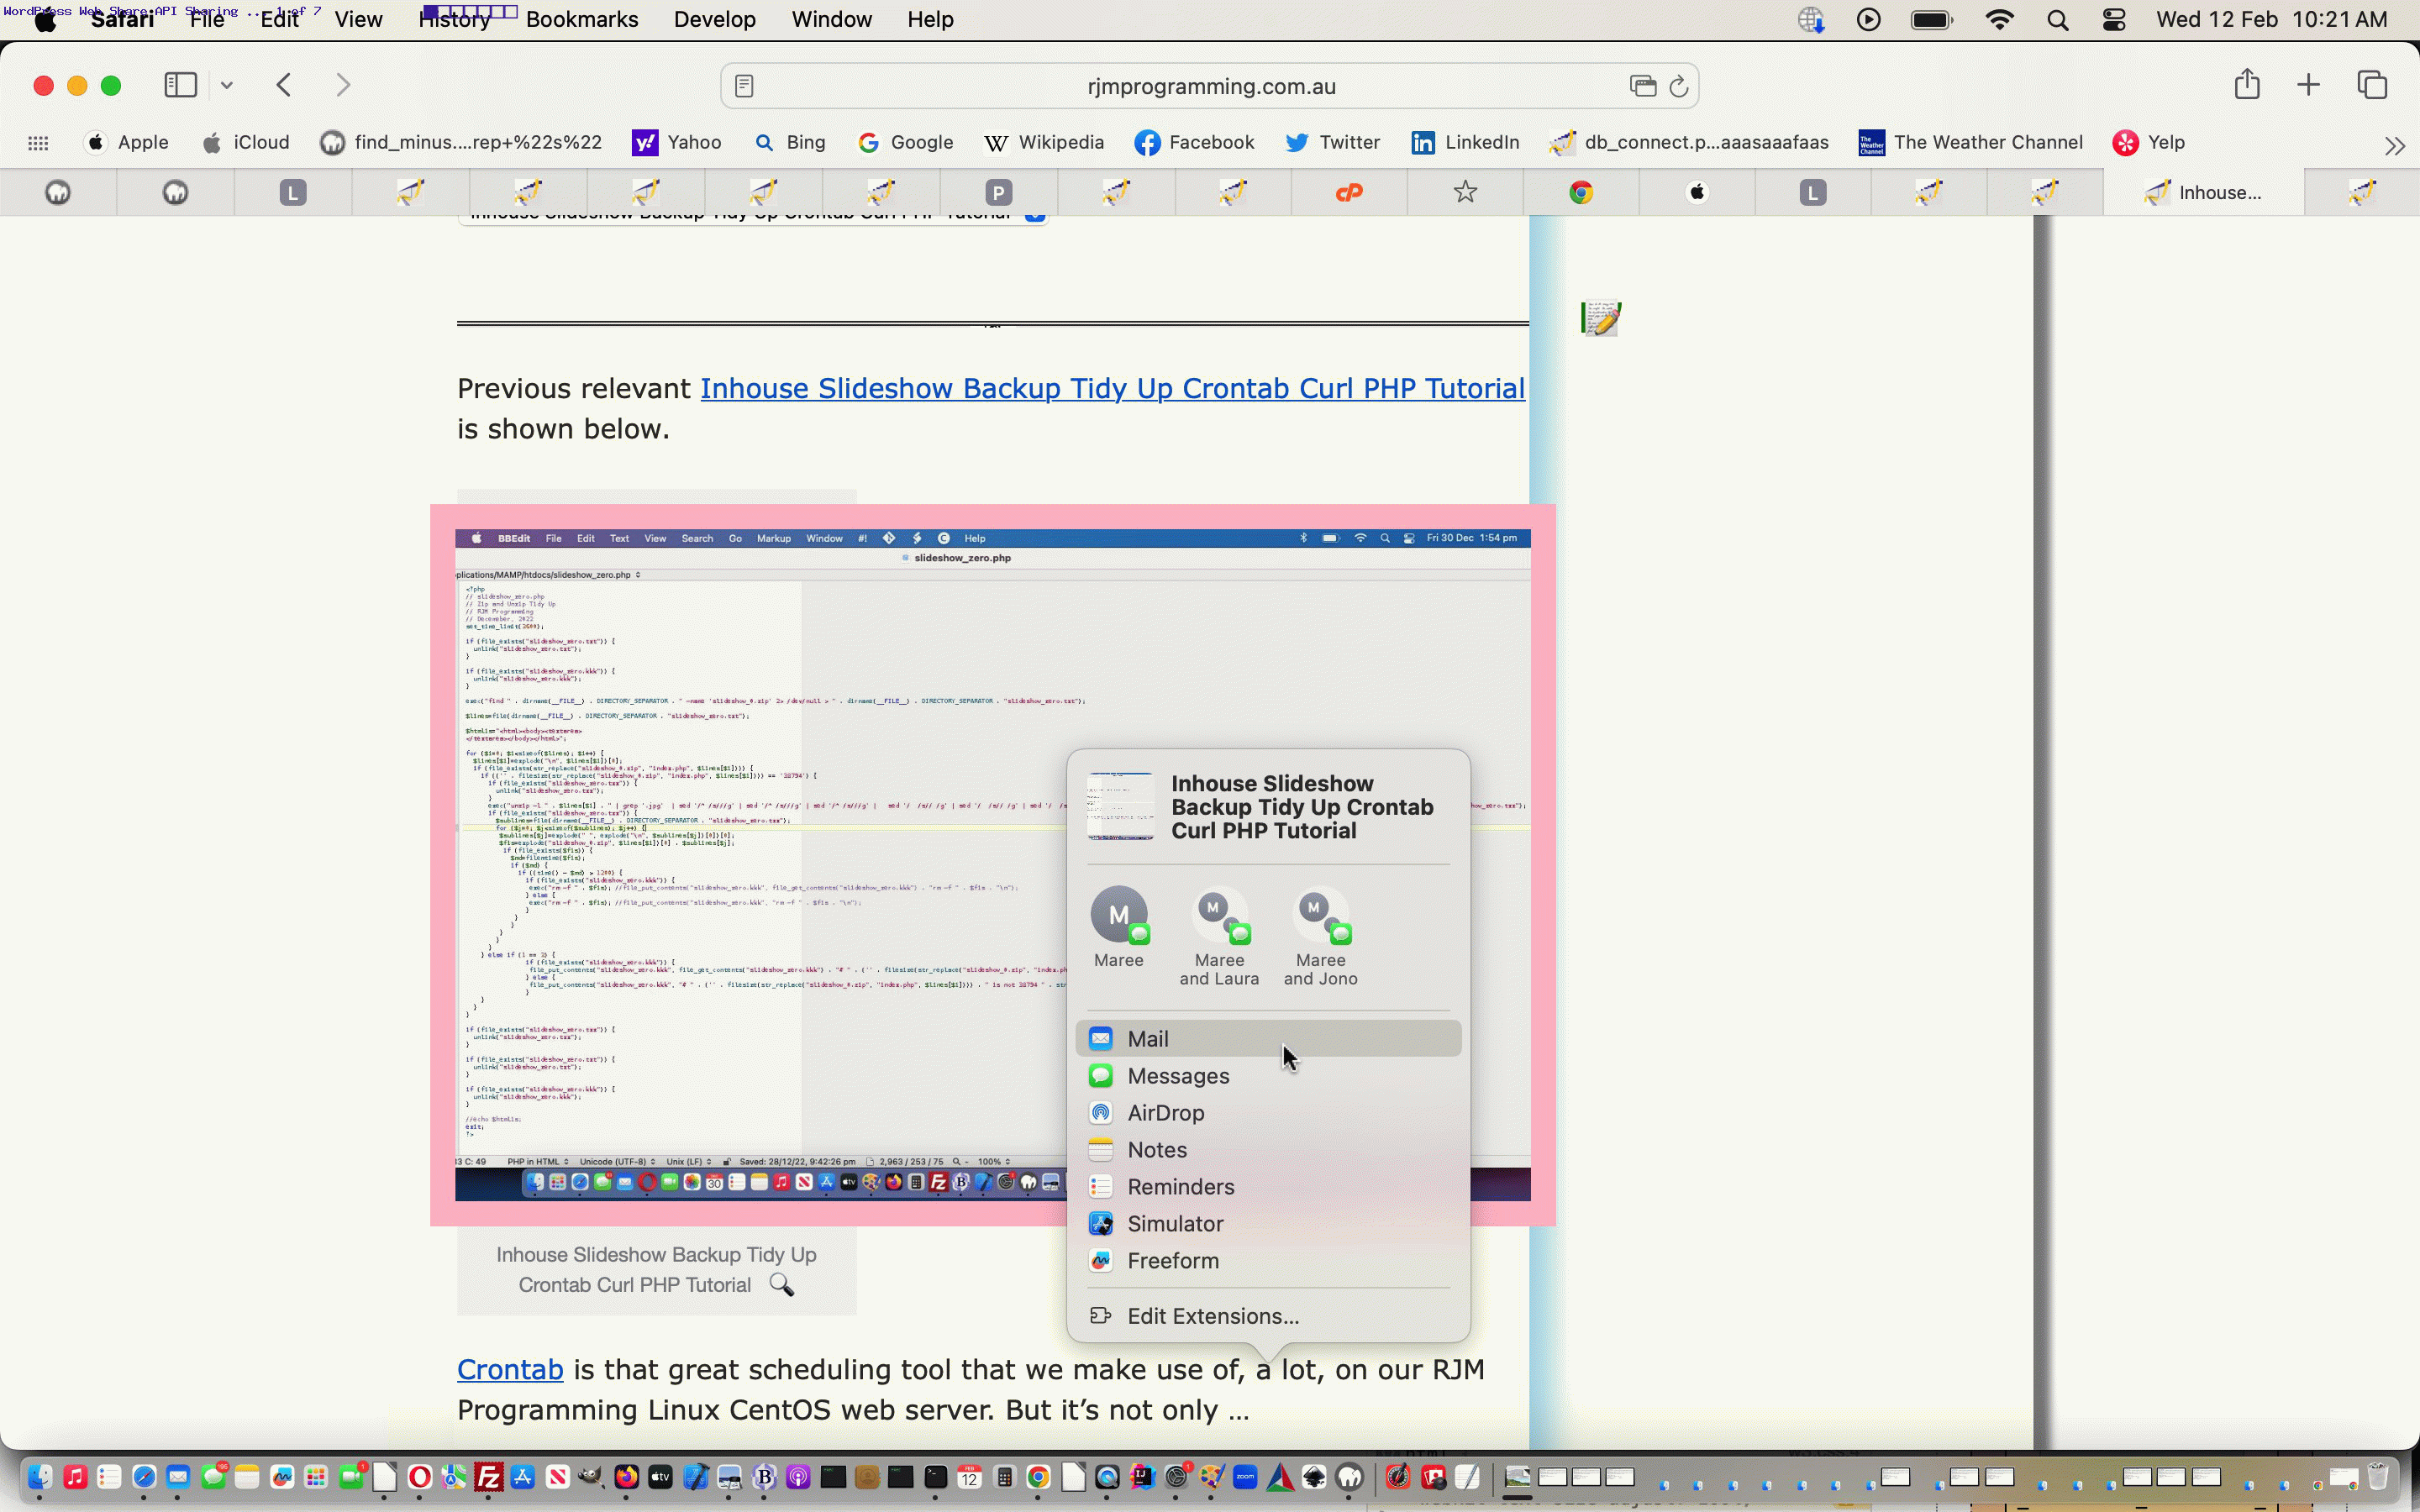Click the battery status in the menu bar
This screenshot has height=1512, width=2420.
[x=1932, y=20]
